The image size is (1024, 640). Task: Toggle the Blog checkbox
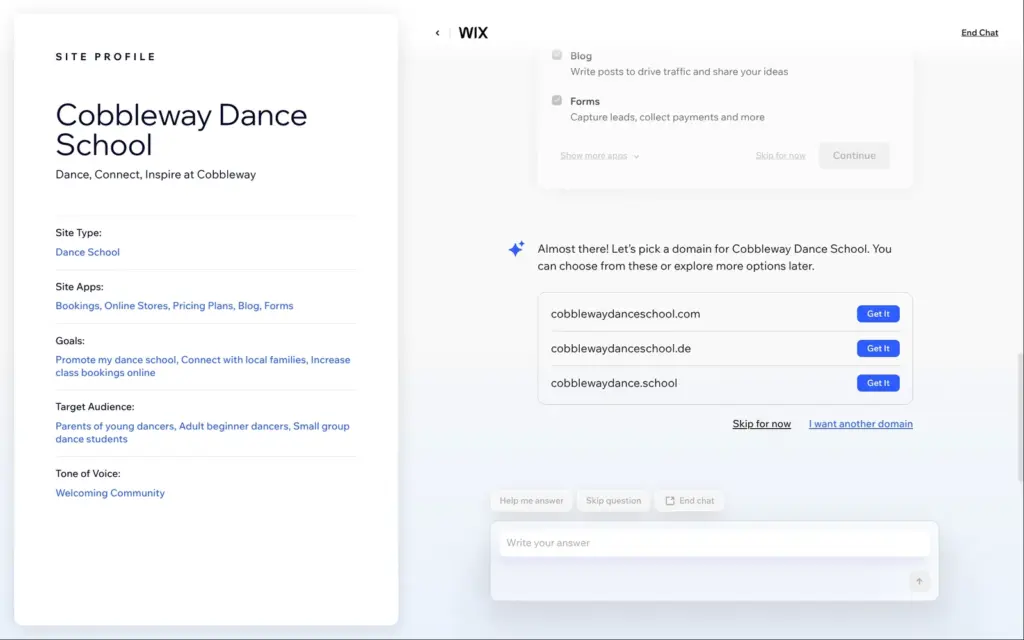pyautogui.click(x=556, y=55)
